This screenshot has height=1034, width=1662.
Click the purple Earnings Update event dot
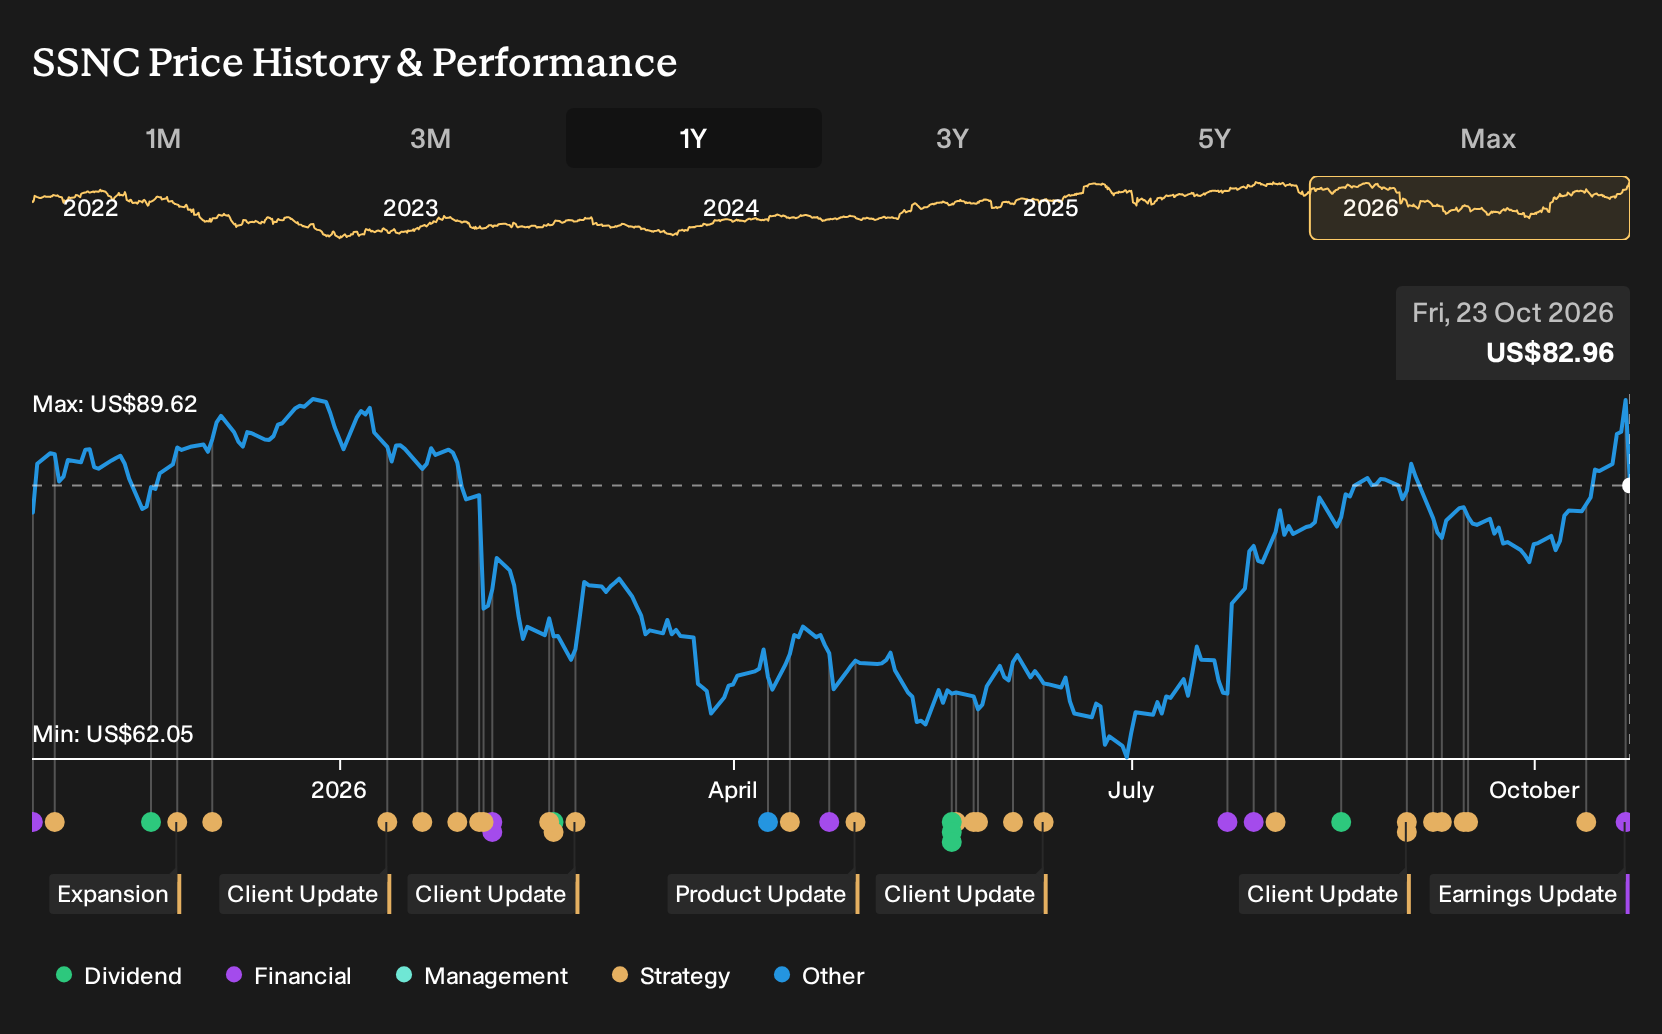click(x=1624, y=822)
